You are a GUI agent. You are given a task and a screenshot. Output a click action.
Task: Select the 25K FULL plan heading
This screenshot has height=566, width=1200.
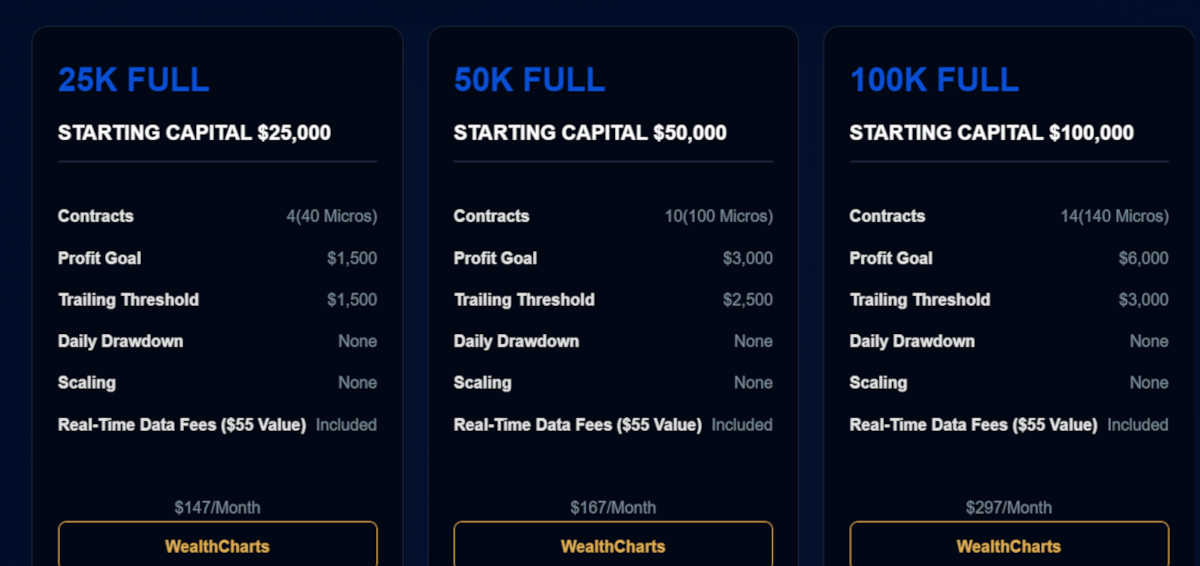click(x=134, y=80)
